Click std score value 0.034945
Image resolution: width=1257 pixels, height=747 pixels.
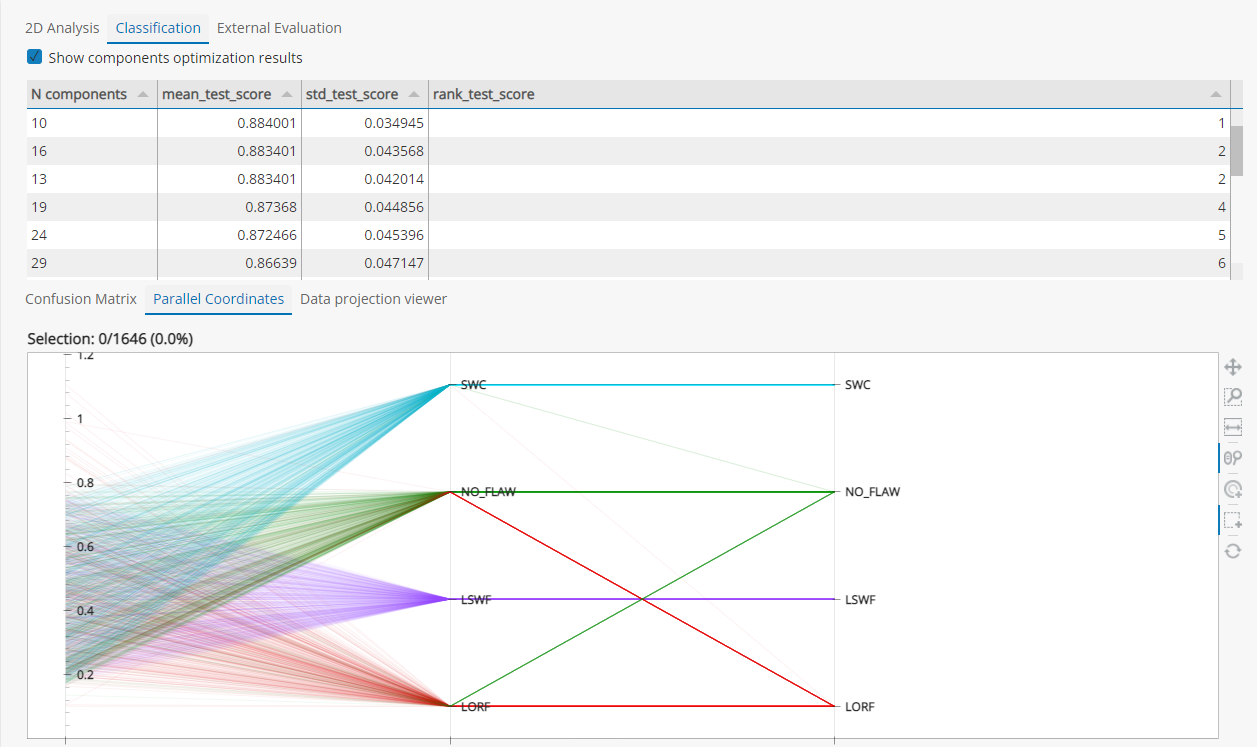pos(394,123)
